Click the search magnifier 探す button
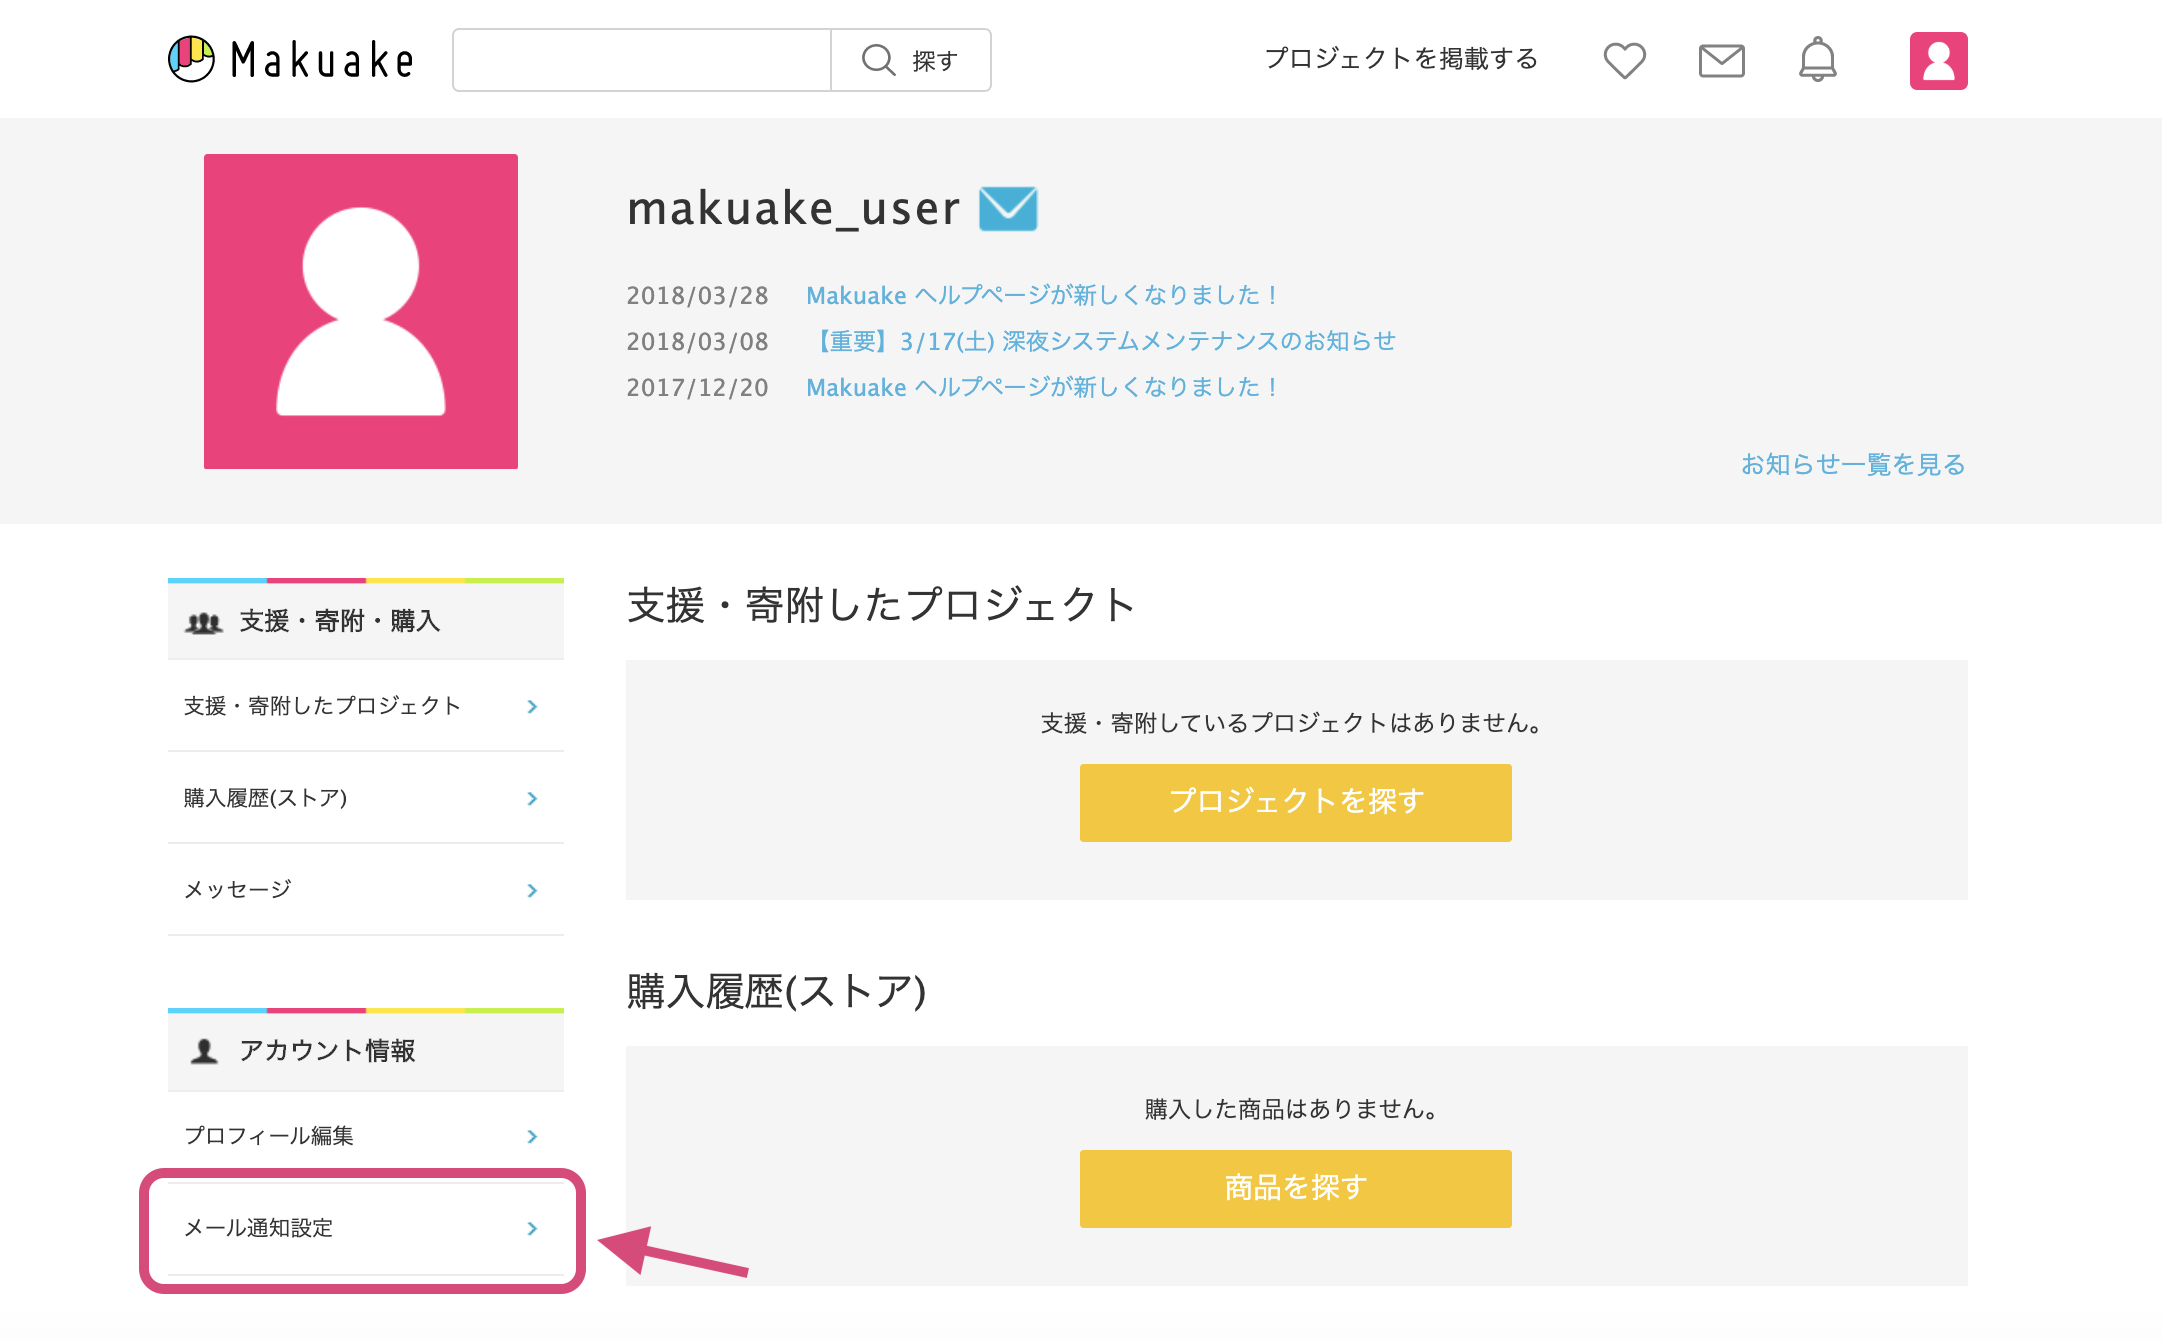Image resolution: width=2162 pixels, height=1340 pixels. 911,60
